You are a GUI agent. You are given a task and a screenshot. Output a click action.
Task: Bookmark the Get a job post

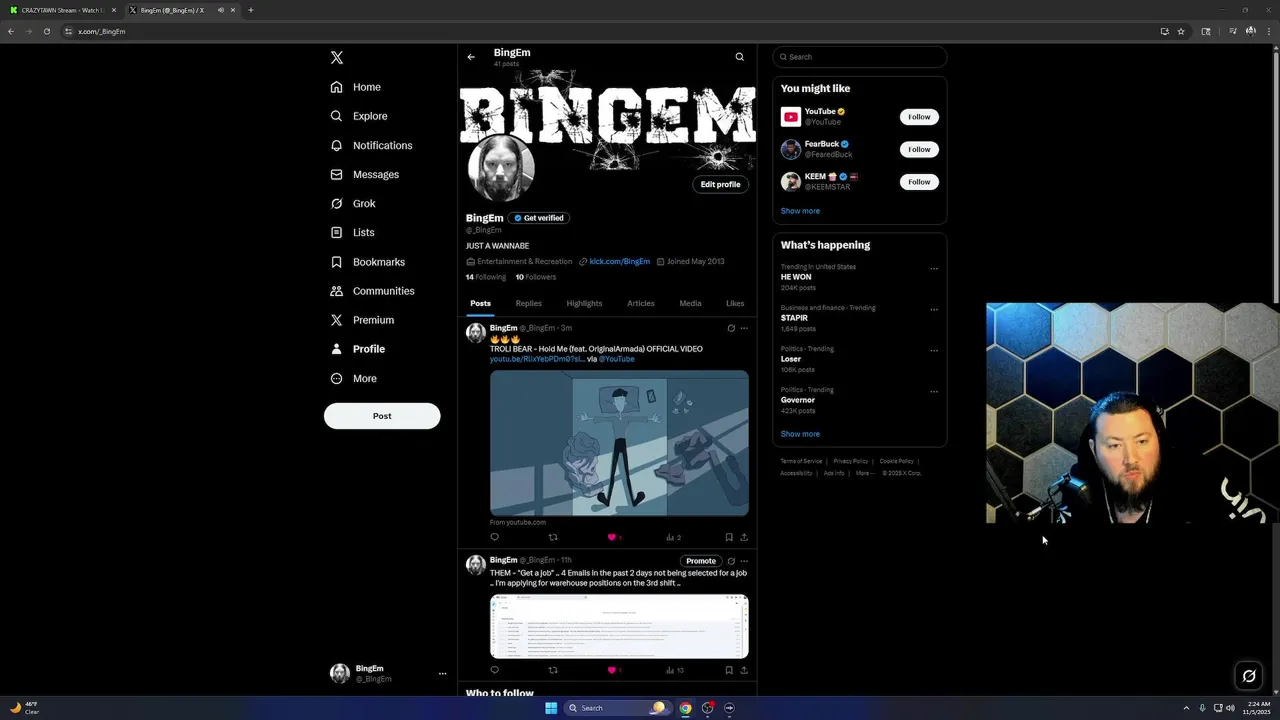click(729, 670)
